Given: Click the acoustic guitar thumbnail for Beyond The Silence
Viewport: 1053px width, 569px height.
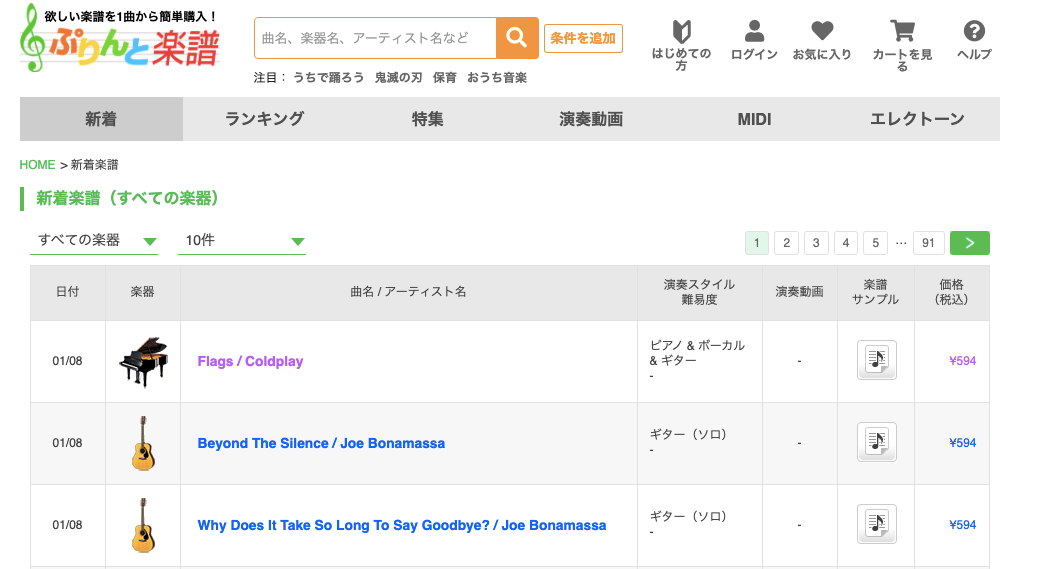Looking at the screenshot, I should 142,443.
